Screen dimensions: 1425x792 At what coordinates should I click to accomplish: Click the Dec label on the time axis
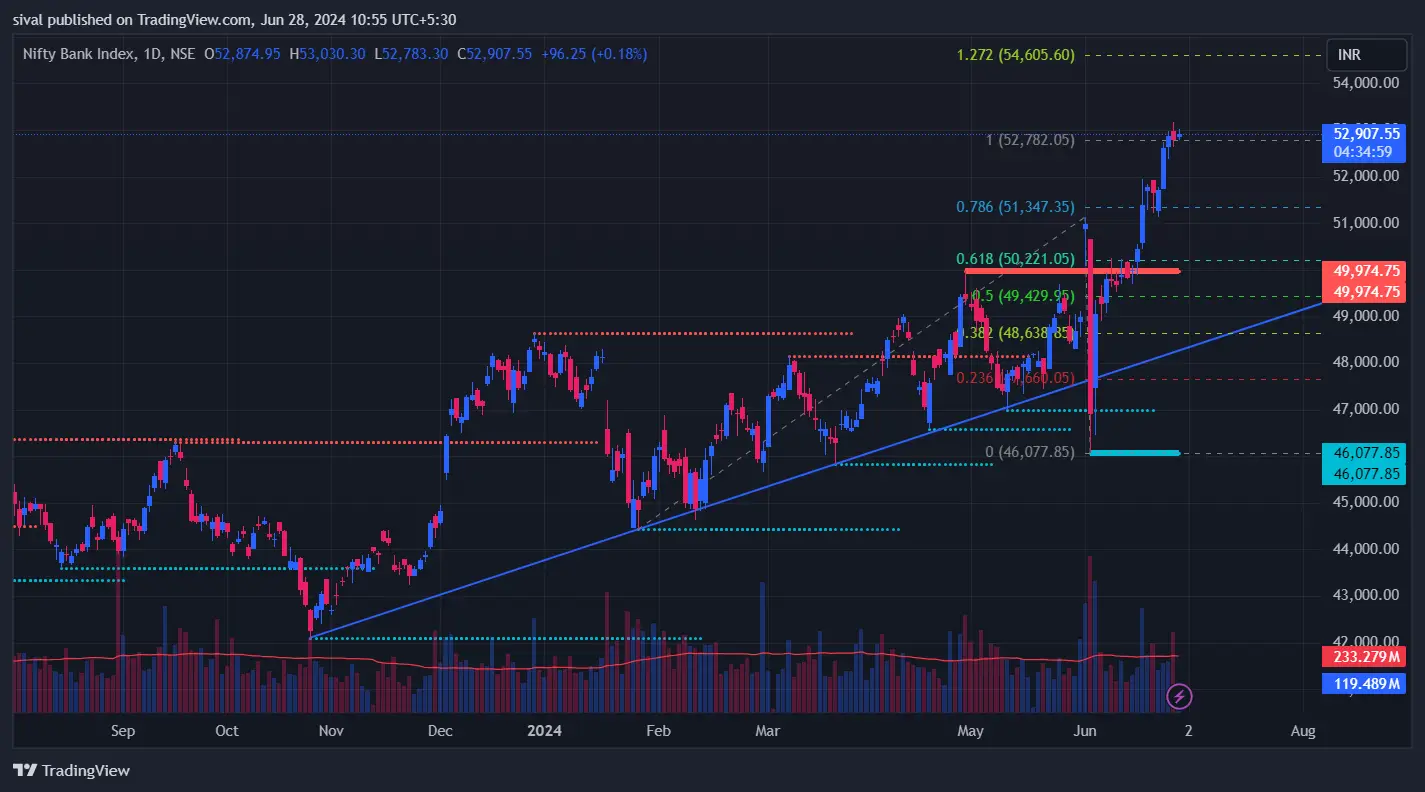click(x=440, y=731)
